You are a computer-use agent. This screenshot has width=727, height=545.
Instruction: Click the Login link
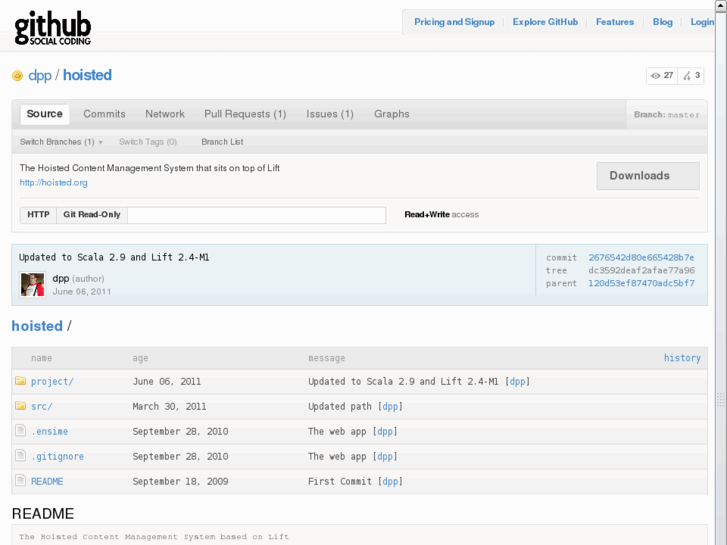pos(702,22)
